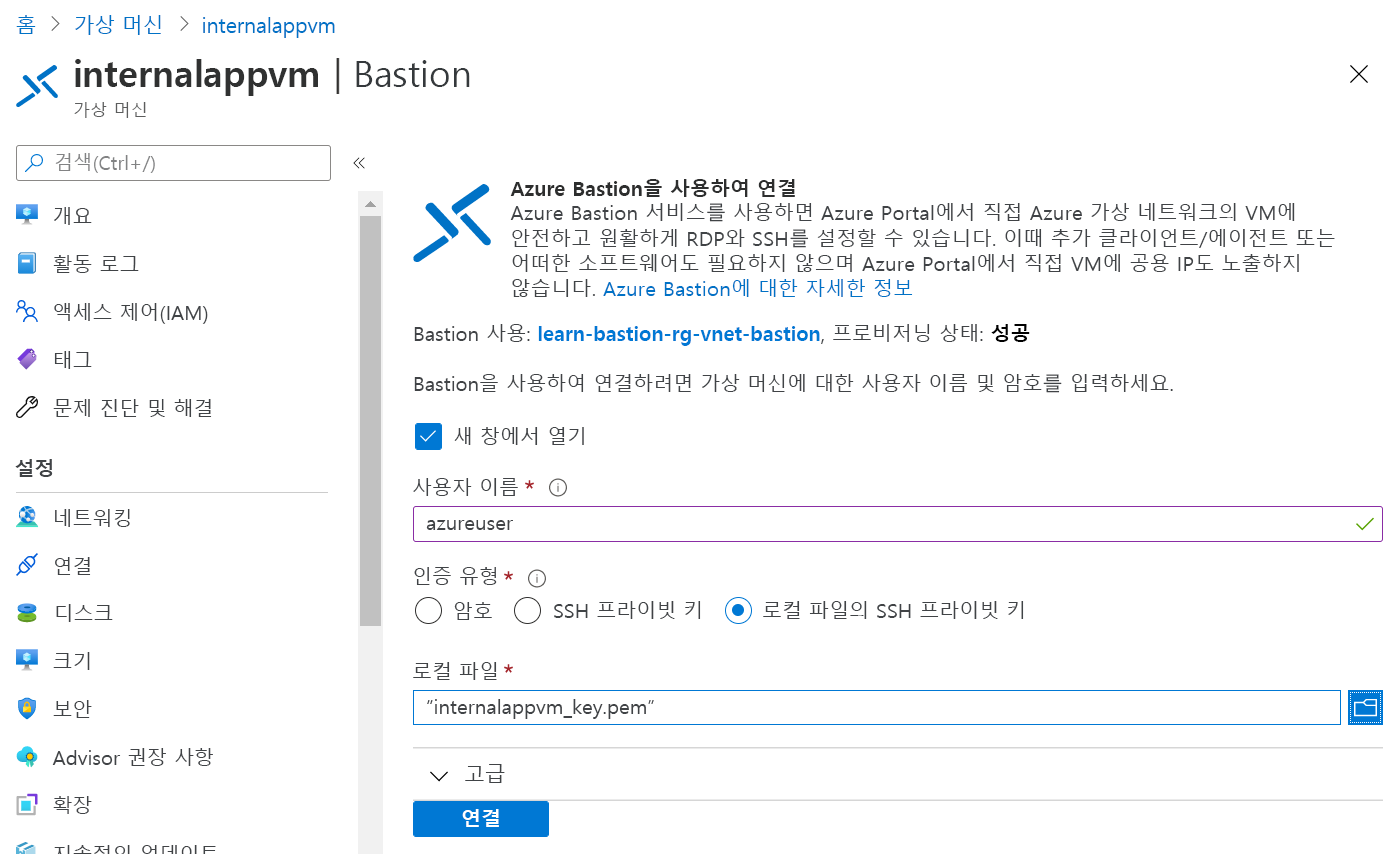
Task: Click the tags (태그) icon
Action: [x=27, y=359]
